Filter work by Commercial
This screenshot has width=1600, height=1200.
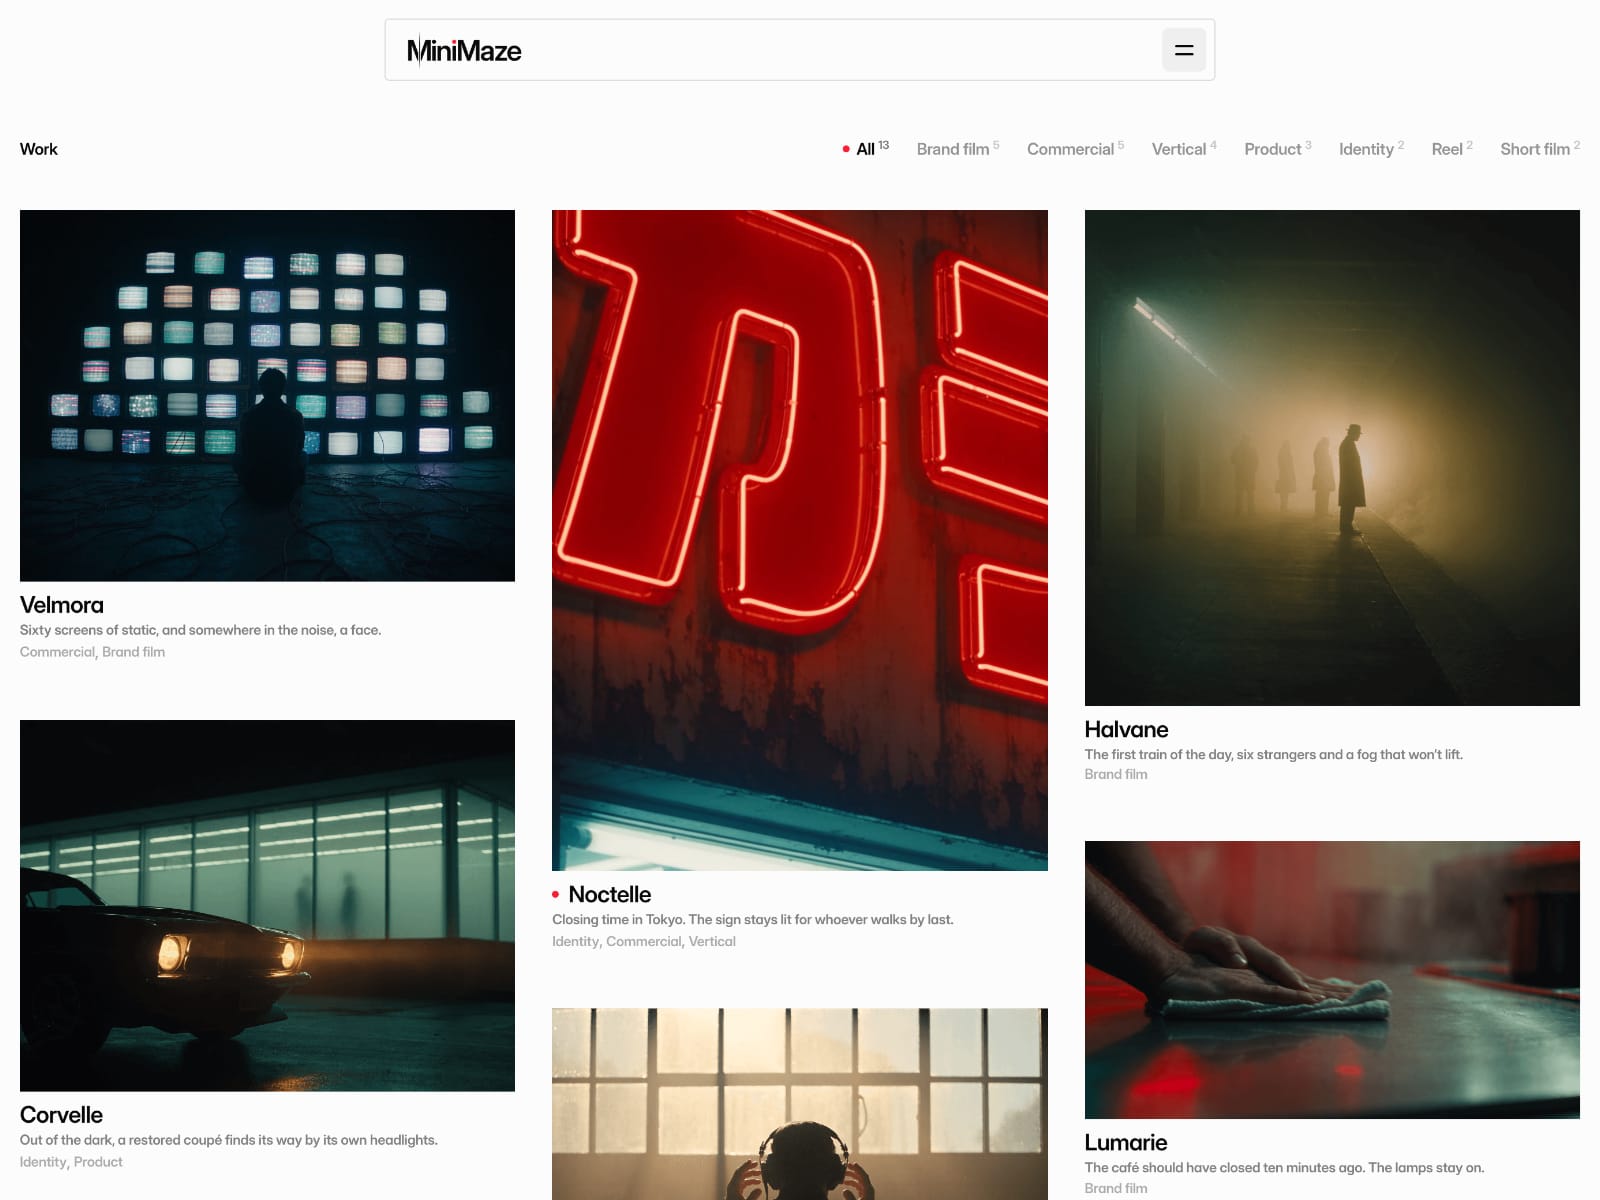click(1075, 149)
